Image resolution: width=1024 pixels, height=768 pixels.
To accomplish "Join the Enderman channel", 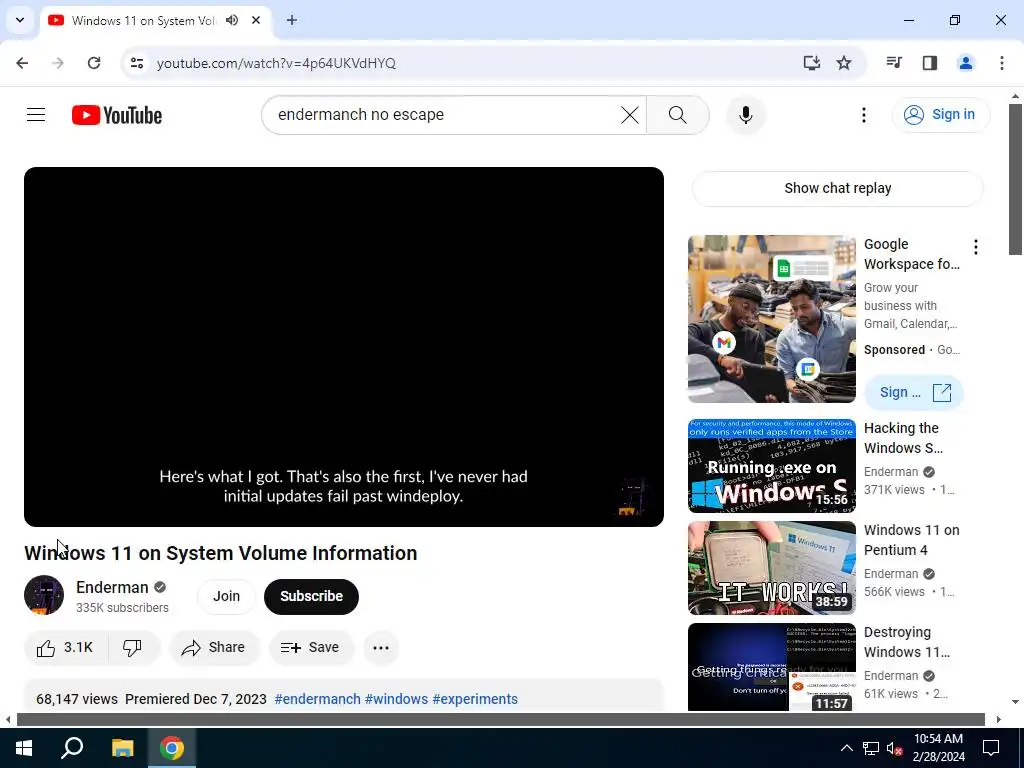I will click(226, 596).
